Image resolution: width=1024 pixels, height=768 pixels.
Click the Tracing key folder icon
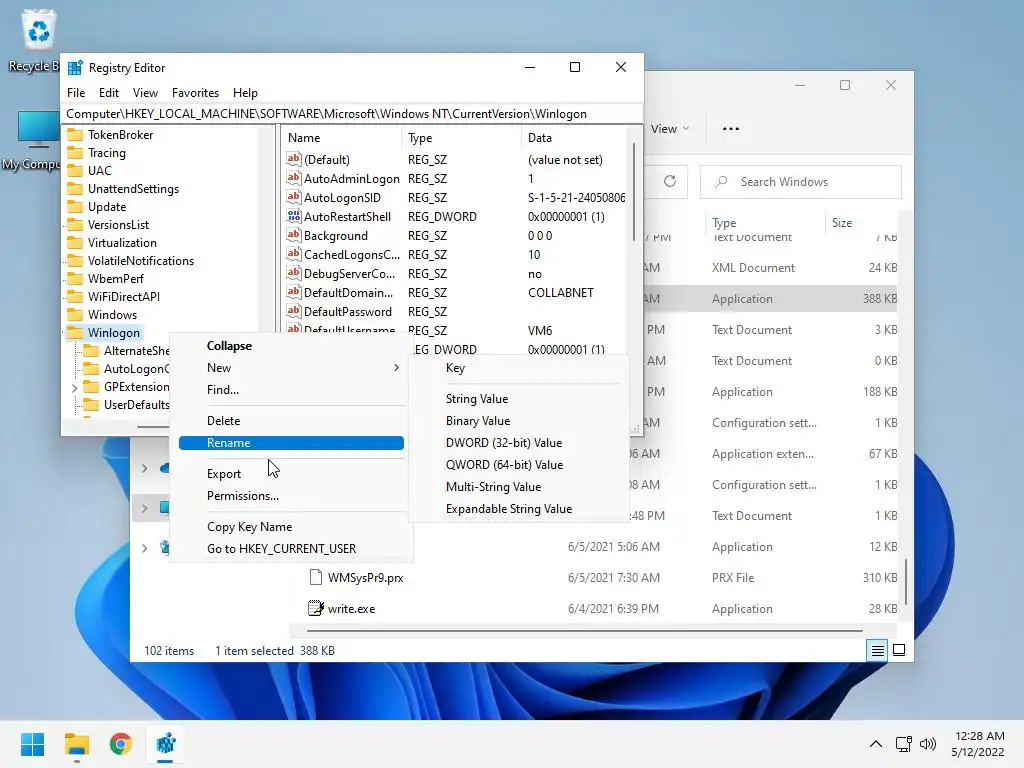[x=75, y=153]
